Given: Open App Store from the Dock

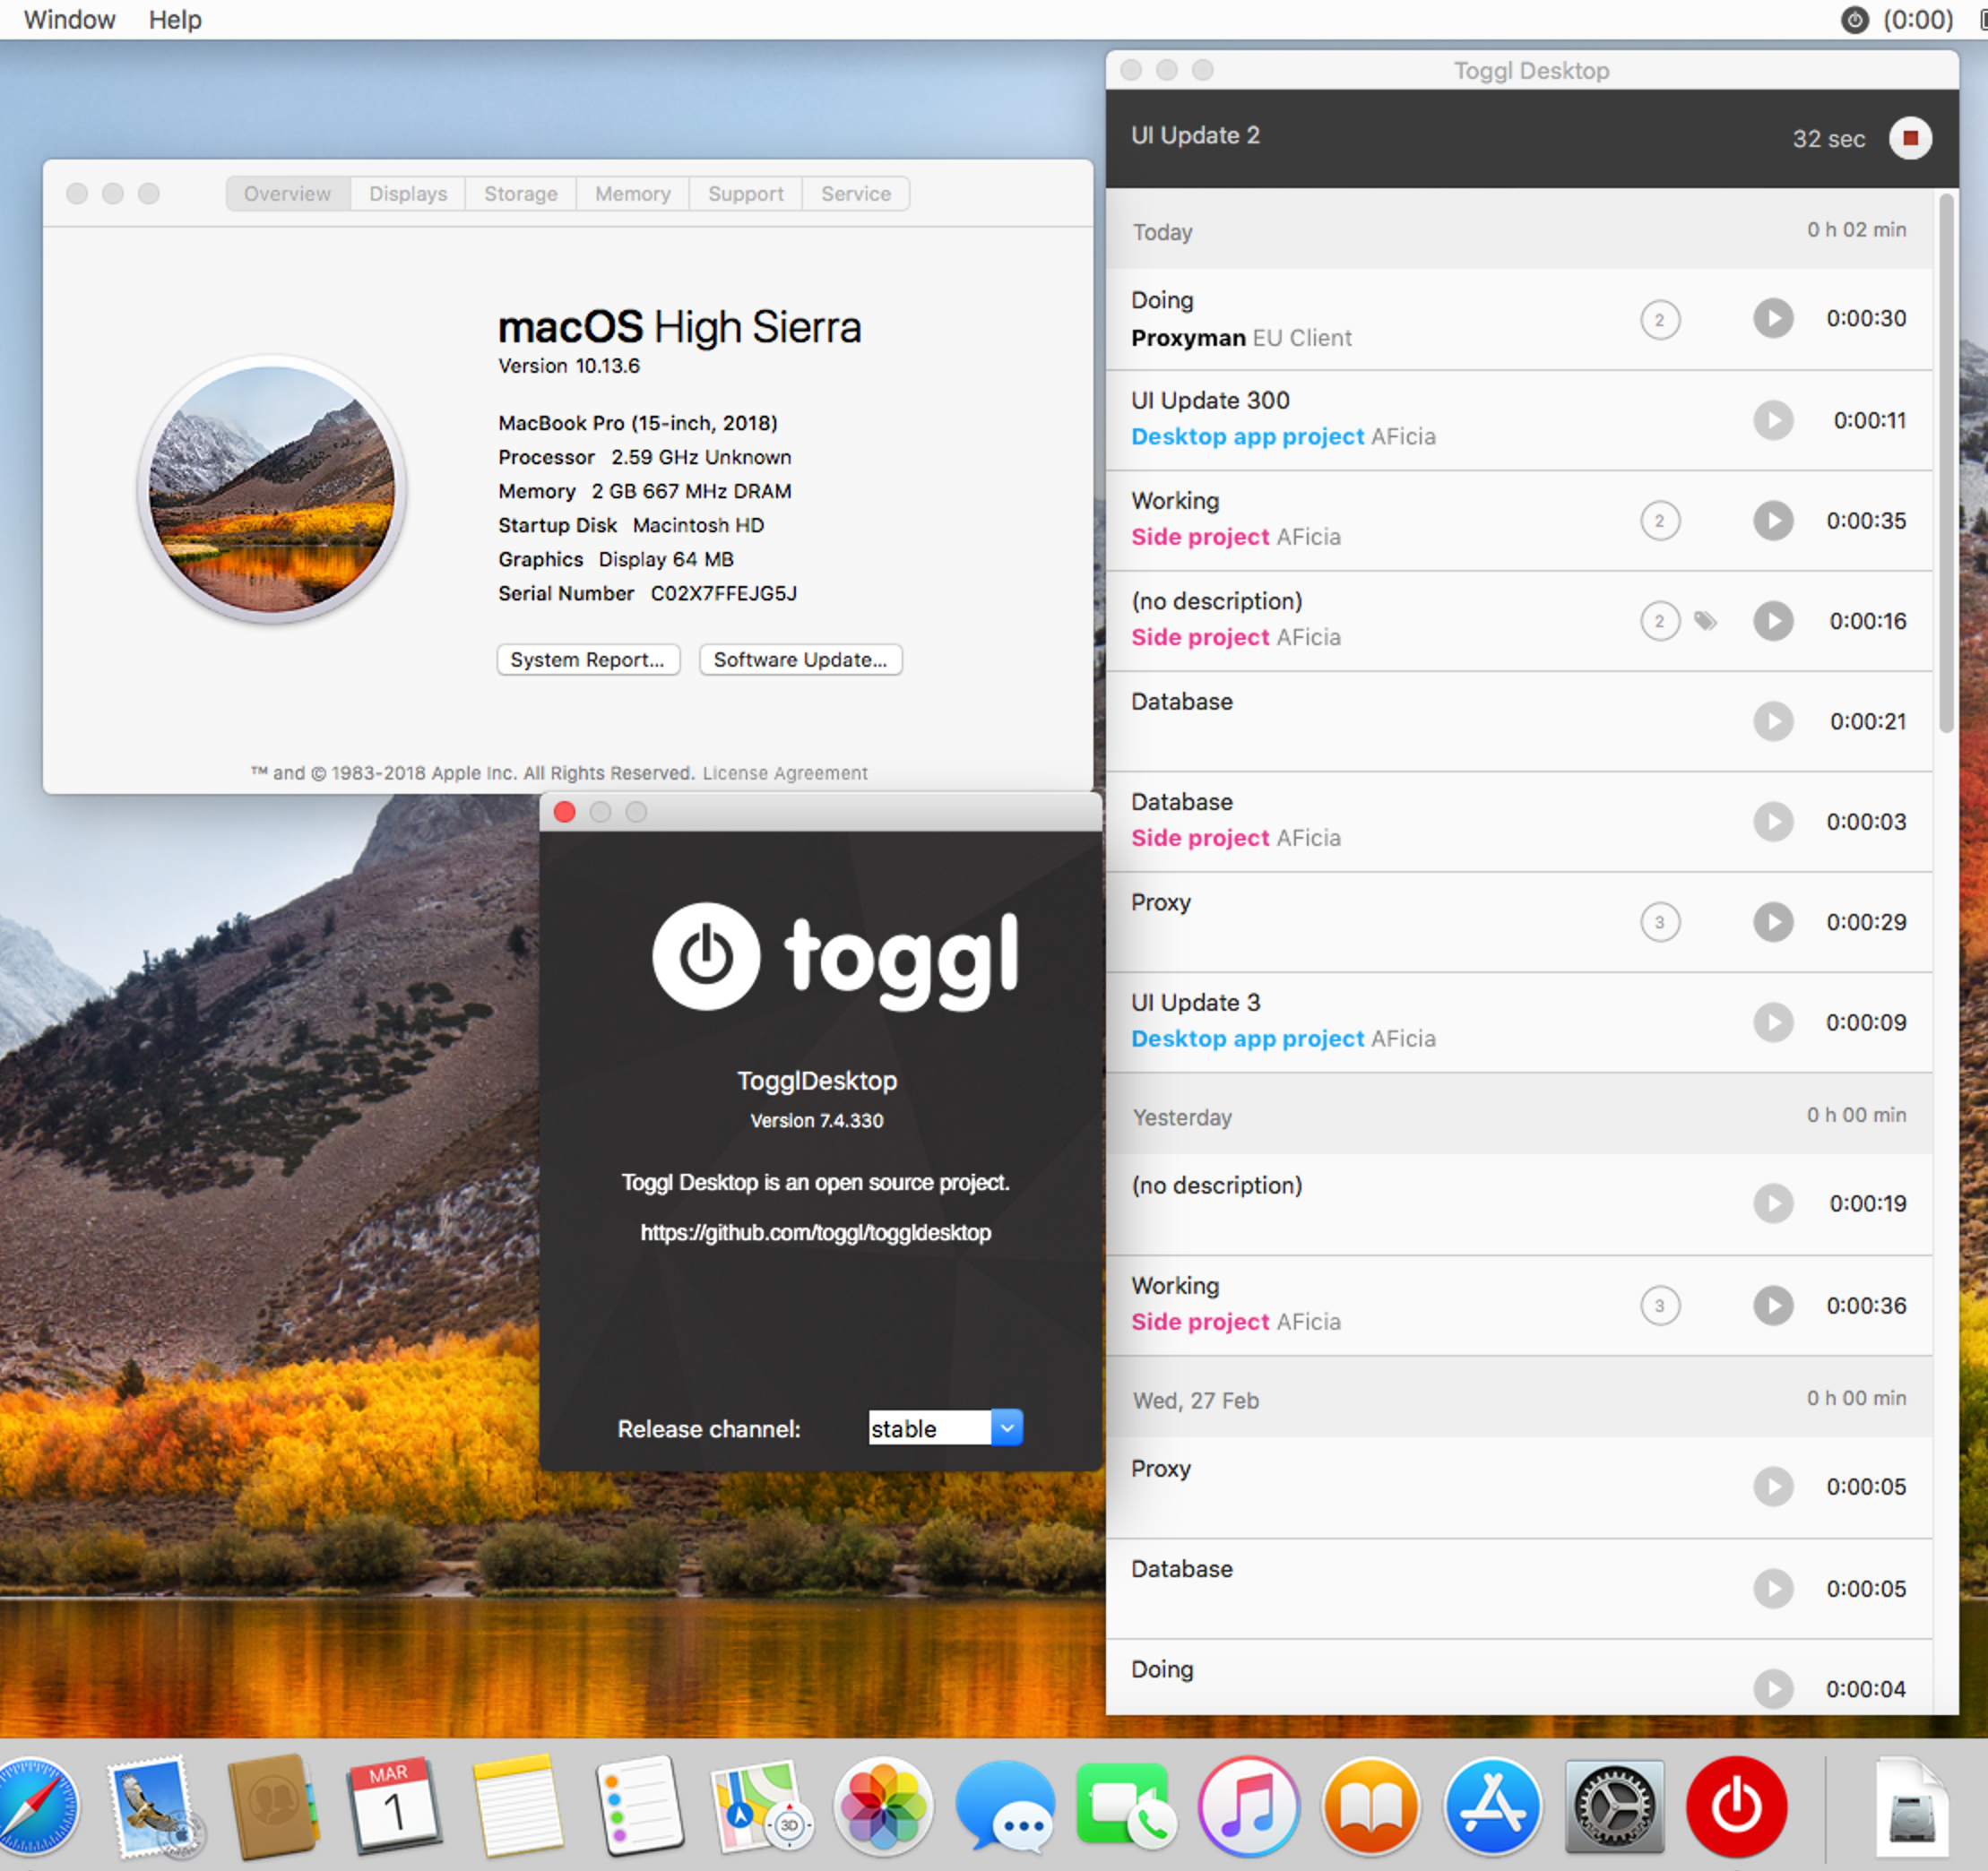Looking at the screenshot, I should pyautogui.click(x=1492, y=1808).
